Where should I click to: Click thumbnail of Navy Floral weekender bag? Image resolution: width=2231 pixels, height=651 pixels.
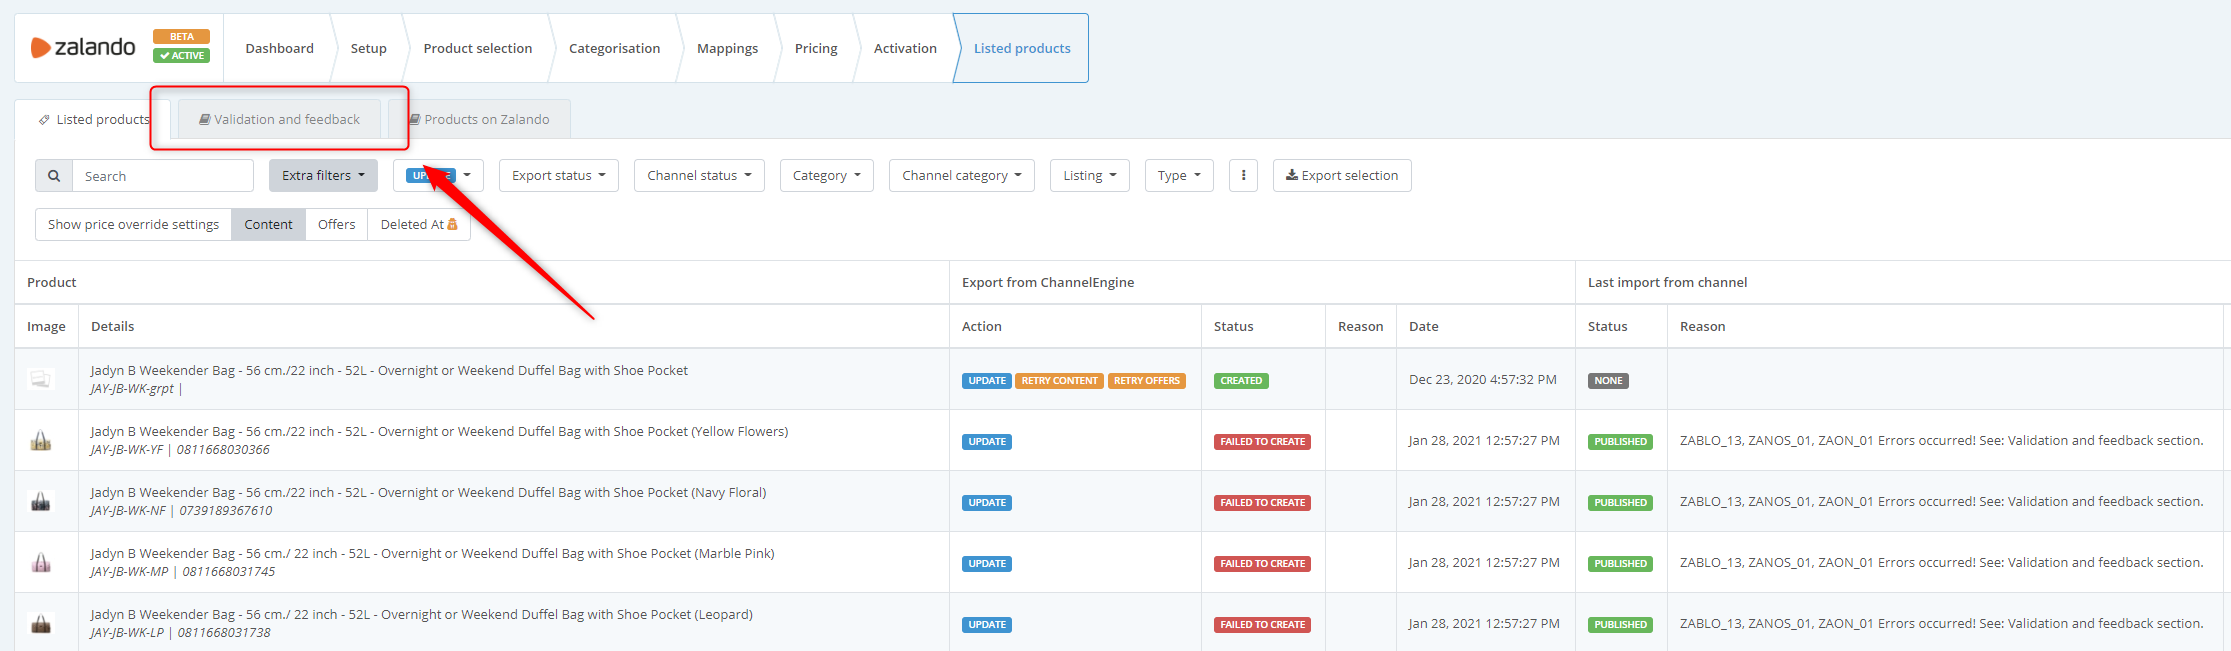tap(41, 501)
